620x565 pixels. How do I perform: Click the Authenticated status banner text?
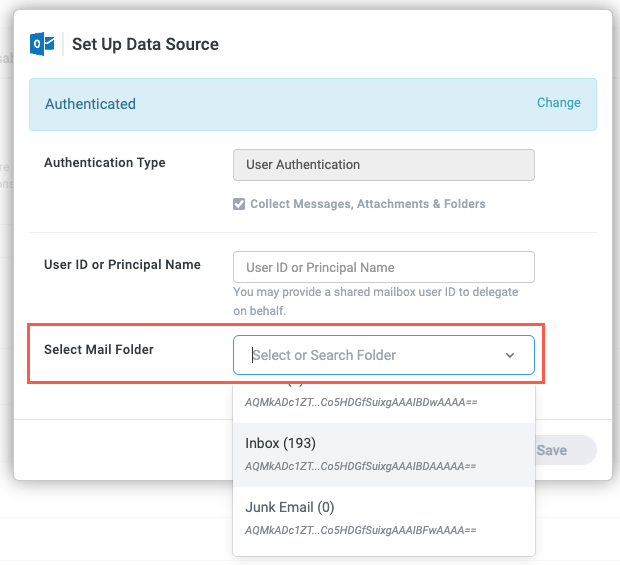click(x=90, y=104)
